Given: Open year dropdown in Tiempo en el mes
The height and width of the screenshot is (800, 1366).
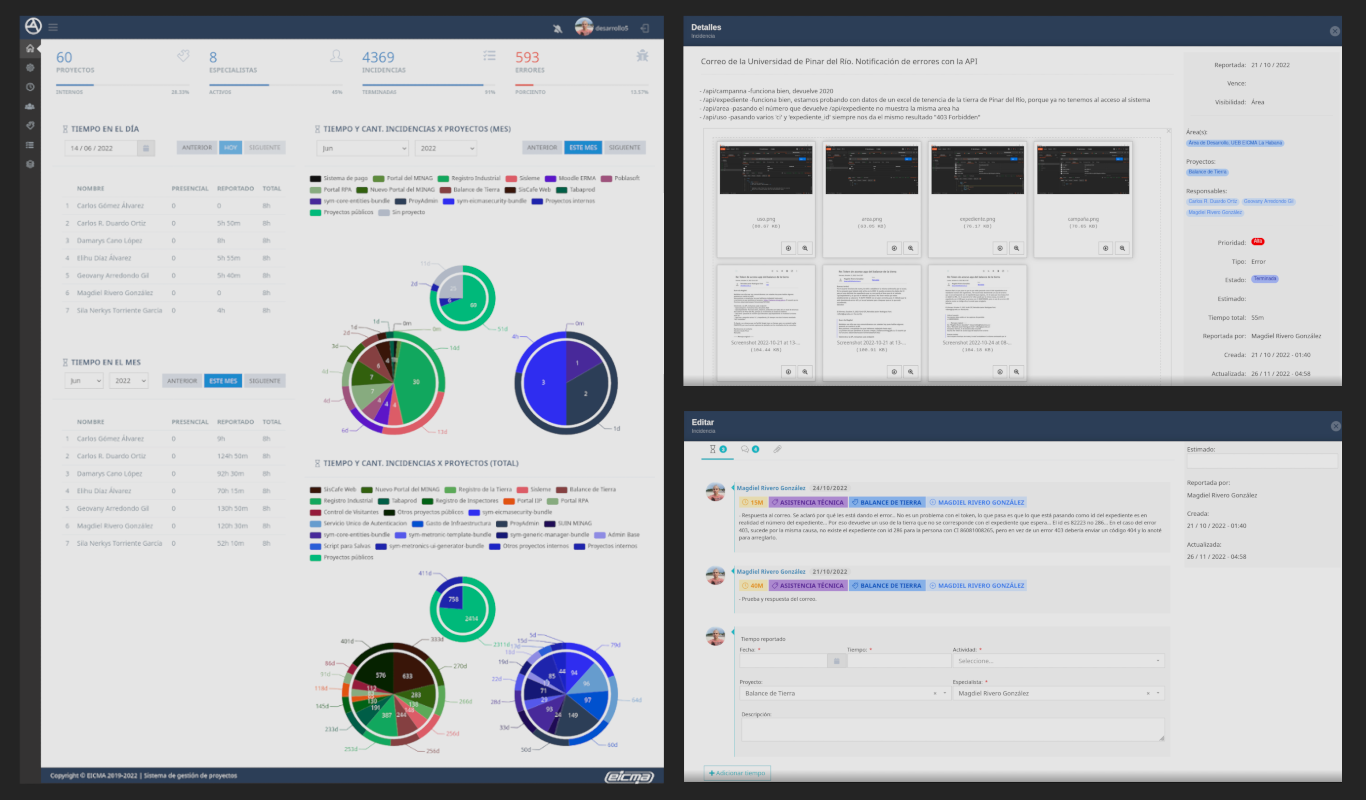Looking at the screenshot, I should pos(129,381).
